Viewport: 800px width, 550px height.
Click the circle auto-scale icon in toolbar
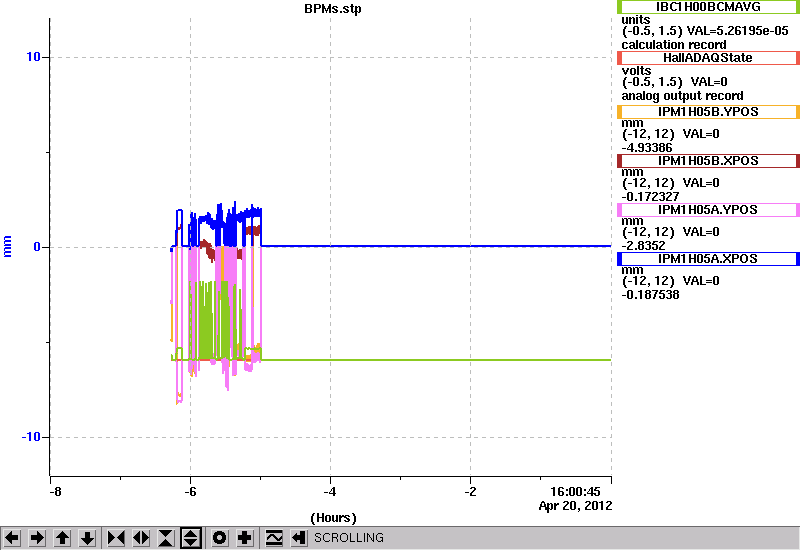coord(220,538)
